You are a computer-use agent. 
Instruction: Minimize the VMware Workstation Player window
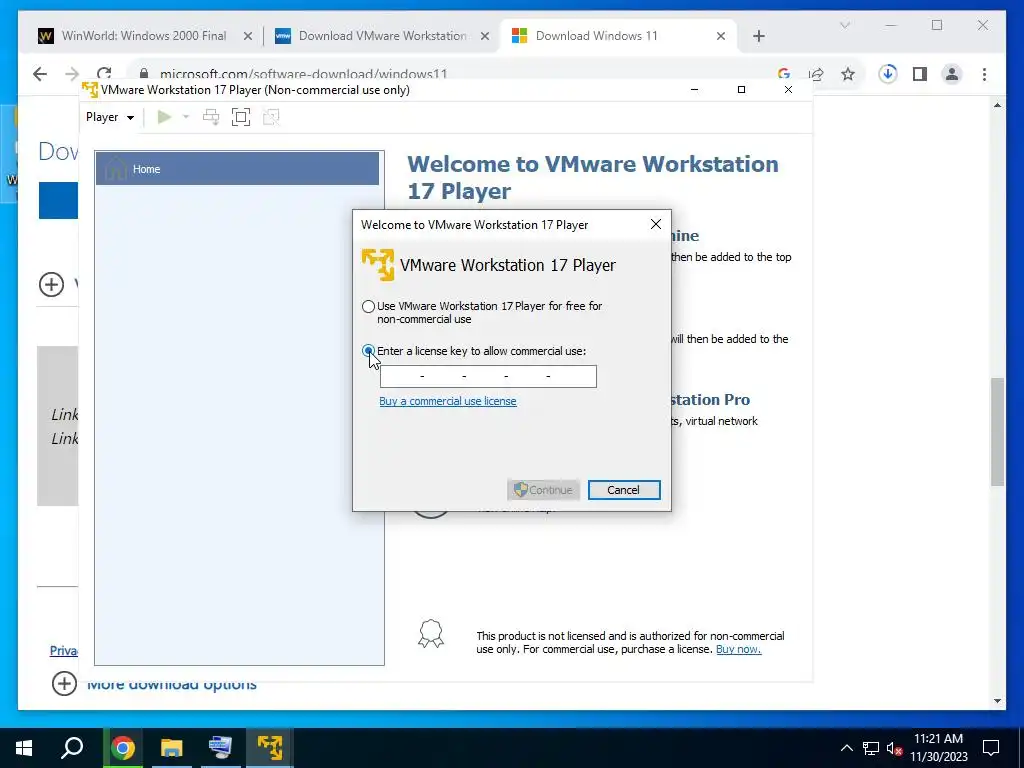(x=694, y=89)
